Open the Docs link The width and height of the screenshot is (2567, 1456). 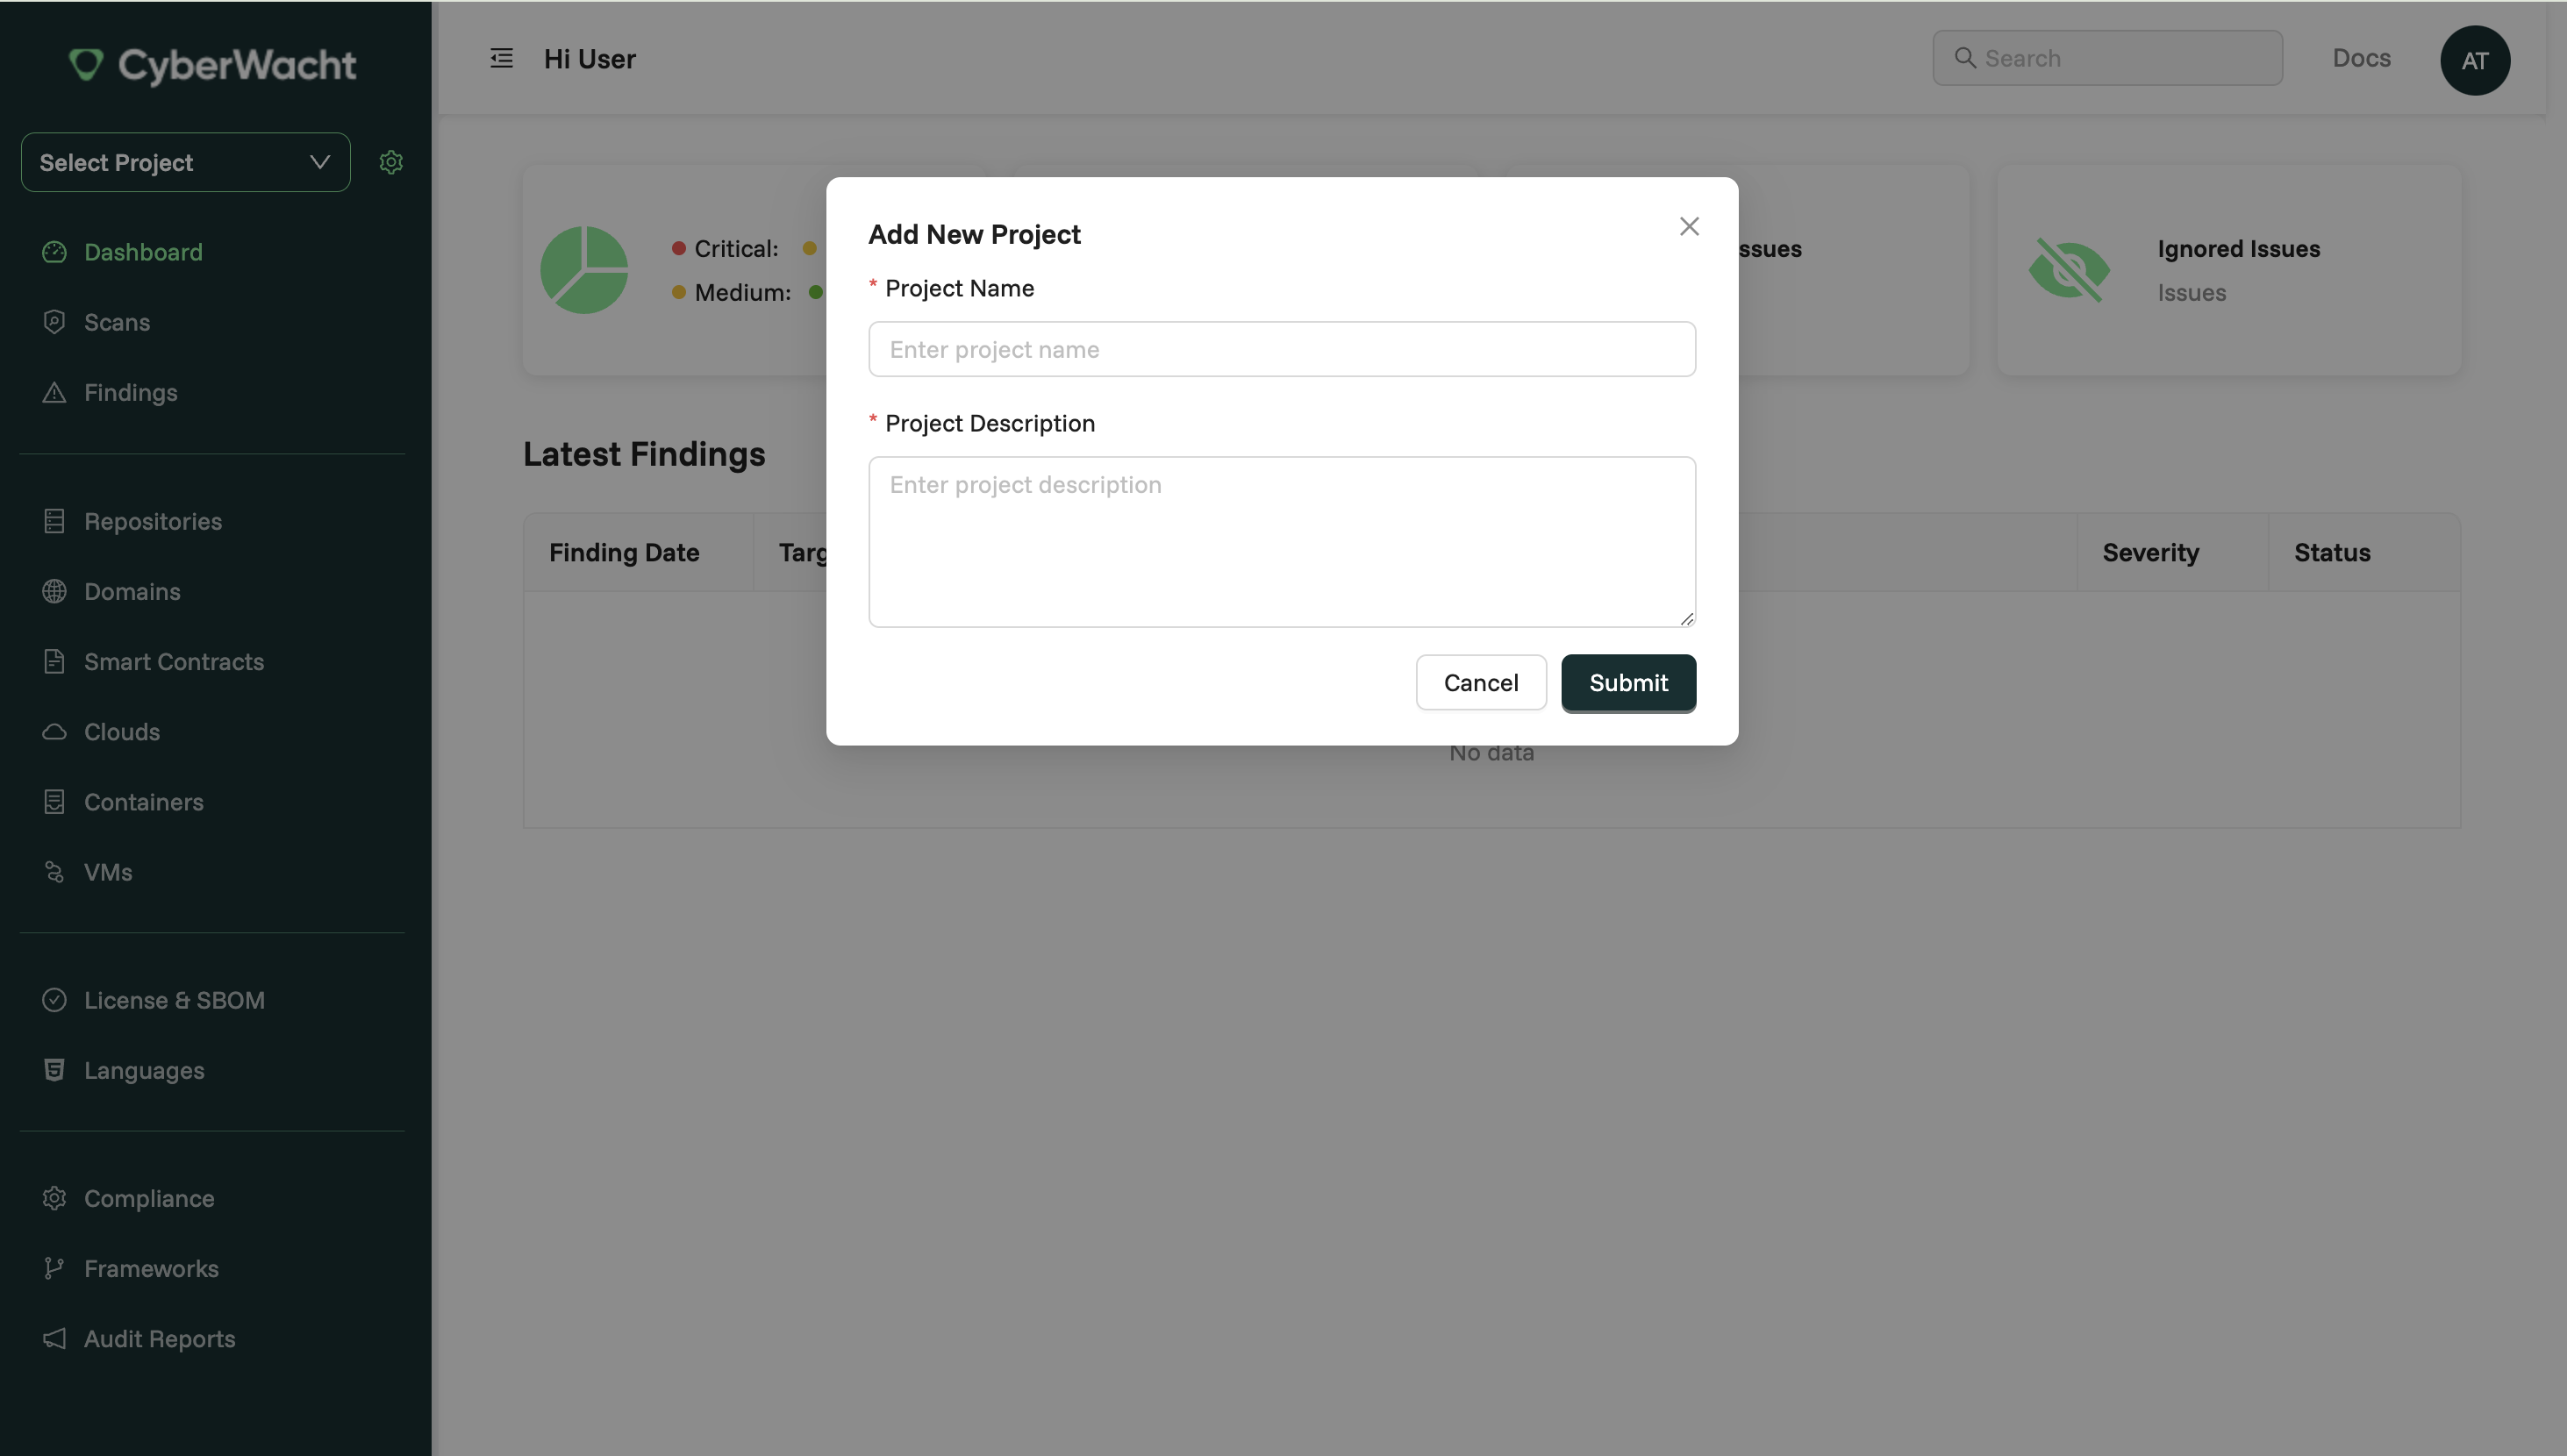(2361, 58)
